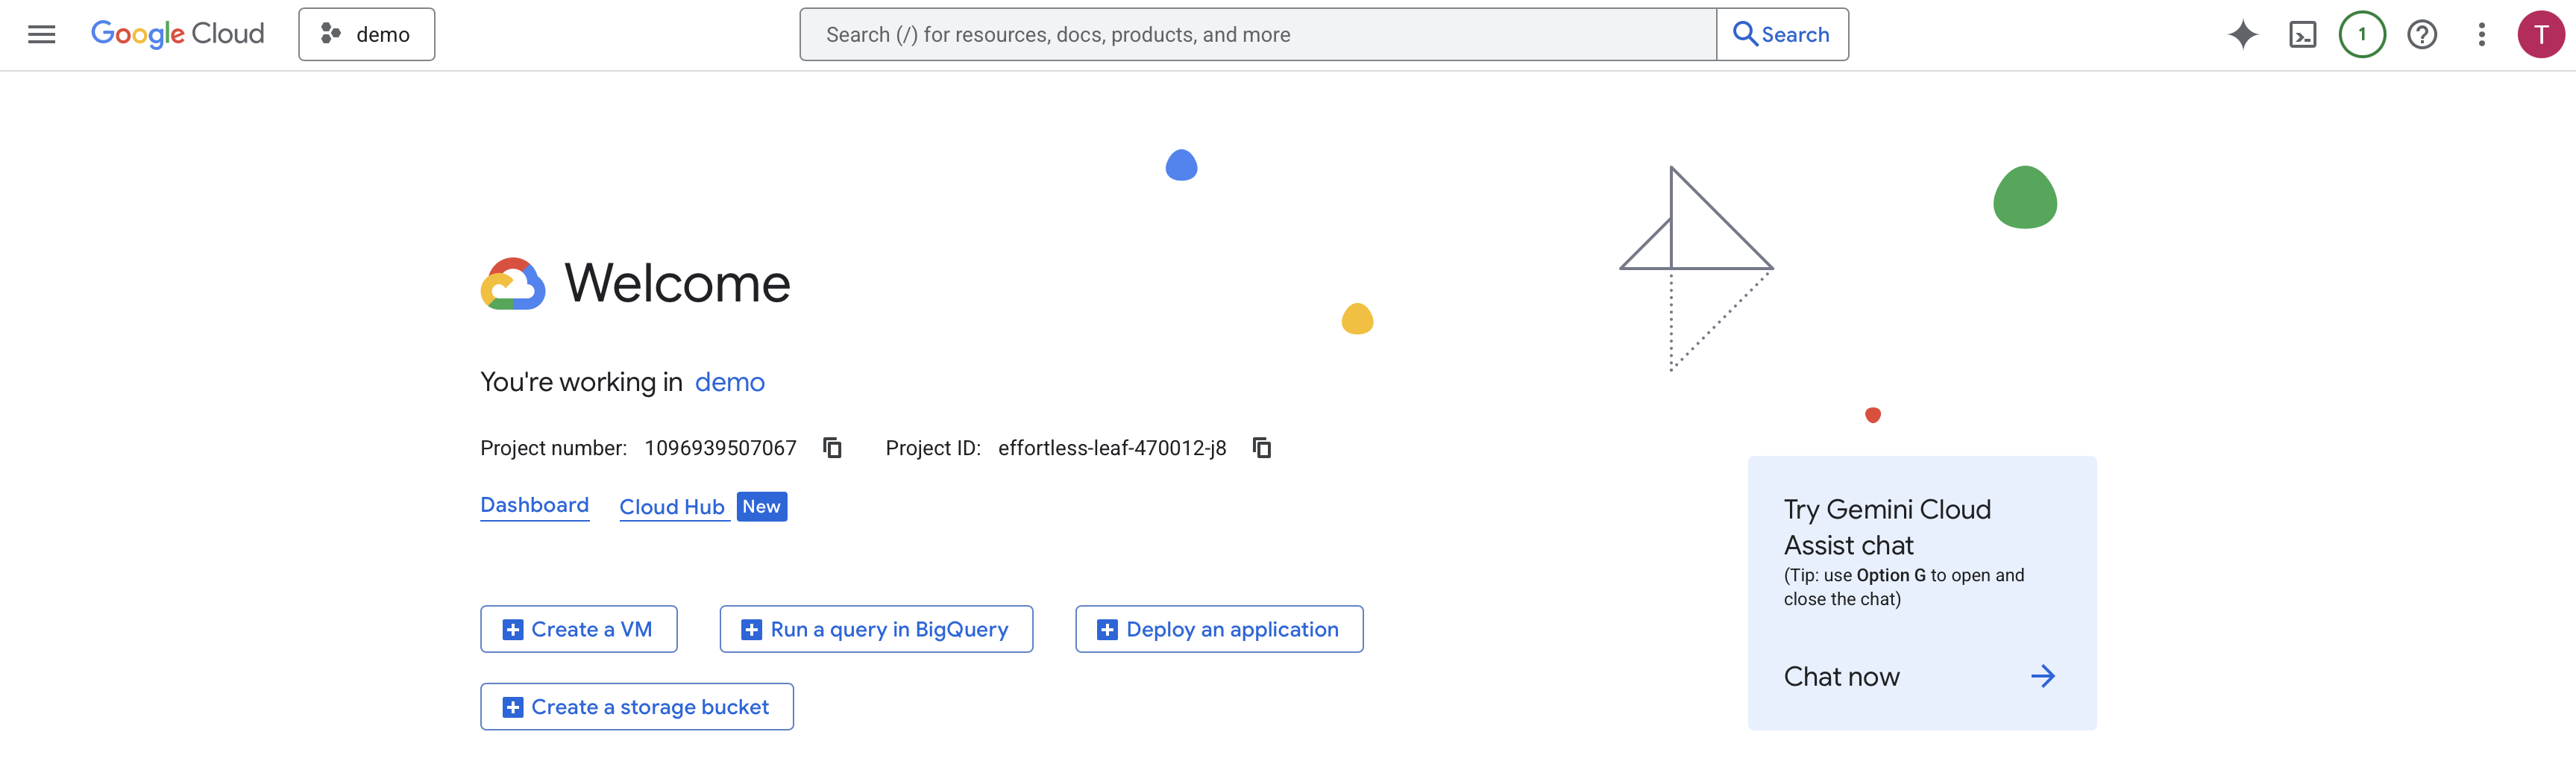Open the help question mark icon
The image size is (2576, 776).
[2421, 35]
